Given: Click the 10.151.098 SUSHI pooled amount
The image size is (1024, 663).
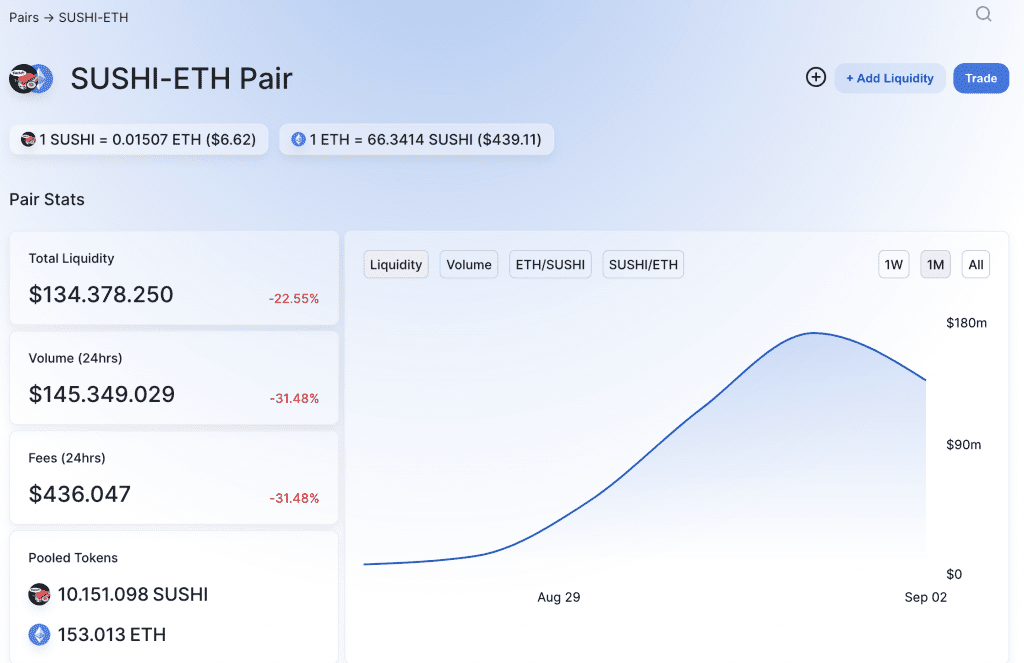Looking at the screenshot, I should [132, 594].
